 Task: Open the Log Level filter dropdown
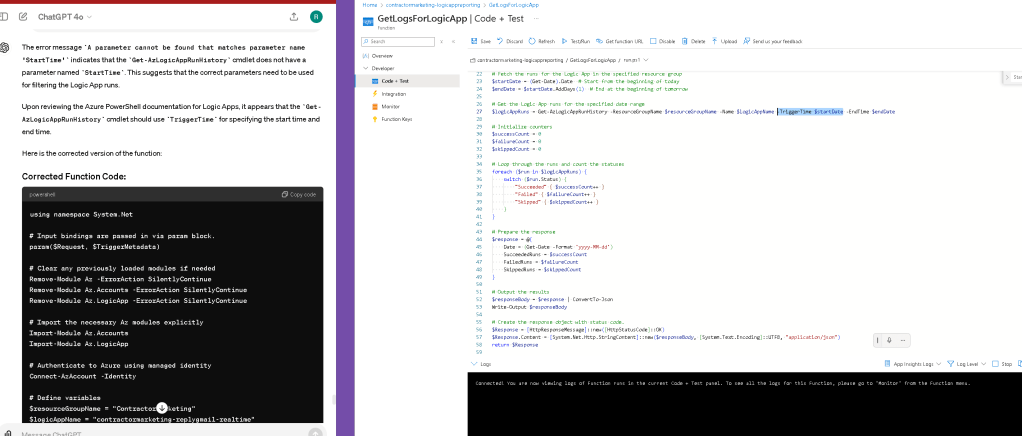(x=968, y=364)
